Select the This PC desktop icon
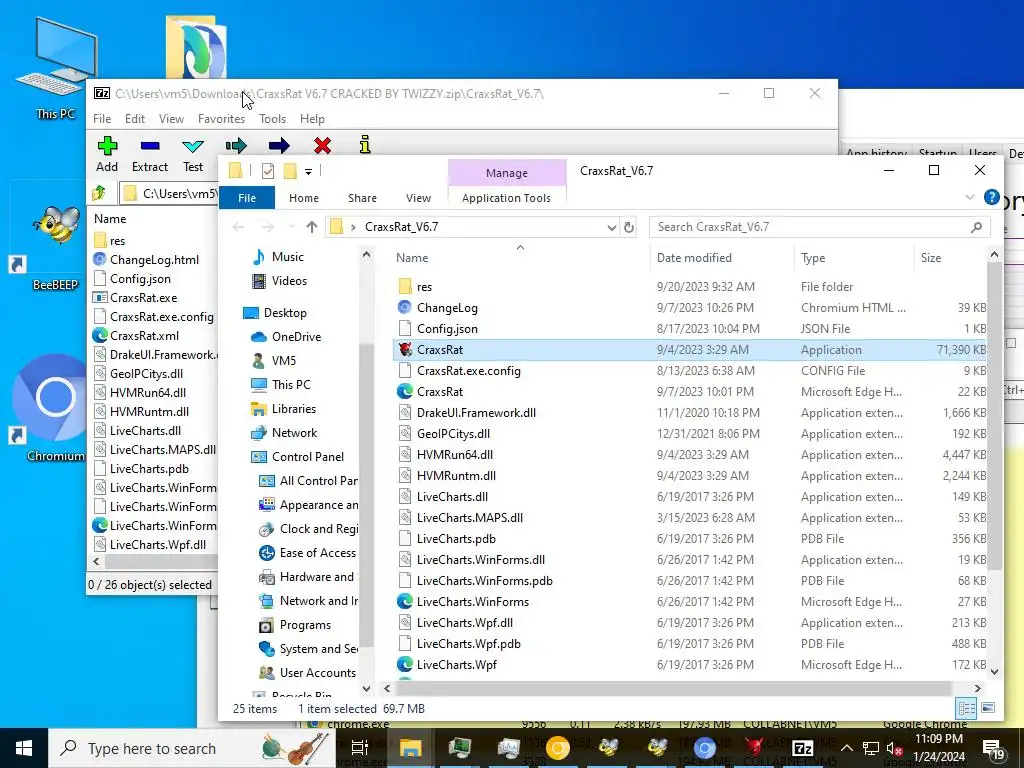 [56, 69]
